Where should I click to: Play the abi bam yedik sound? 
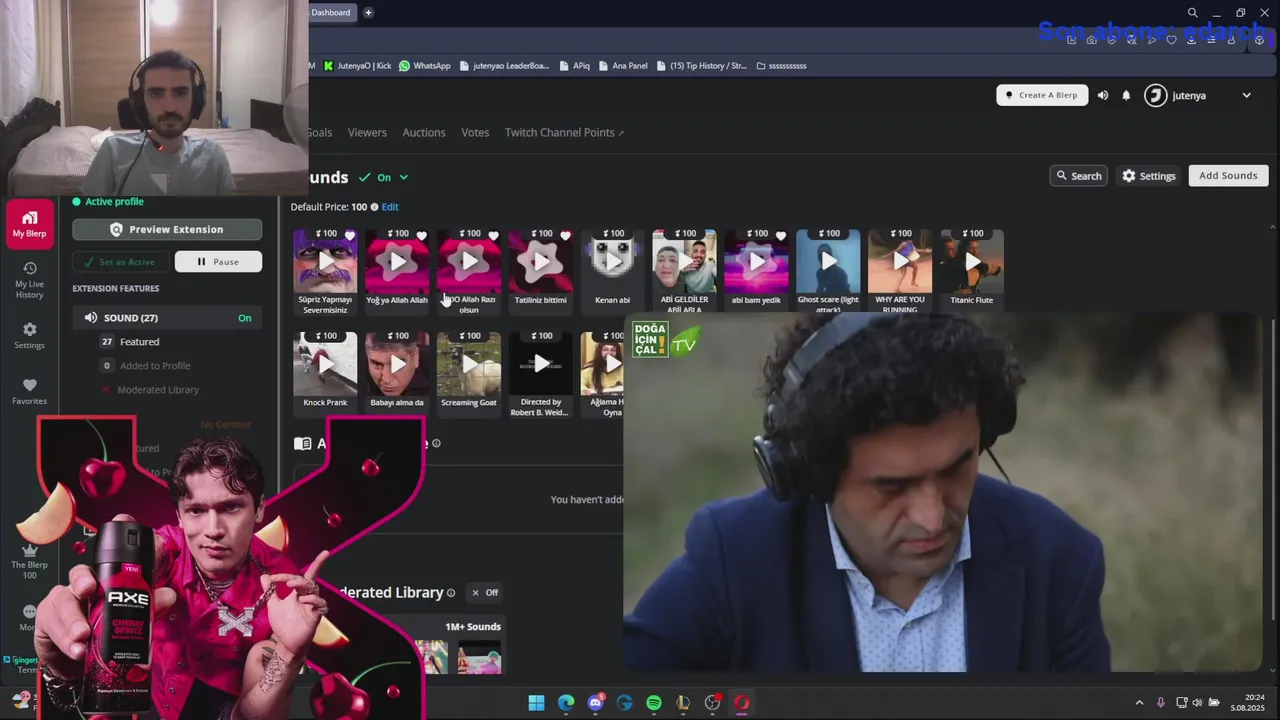coord(756,262)
